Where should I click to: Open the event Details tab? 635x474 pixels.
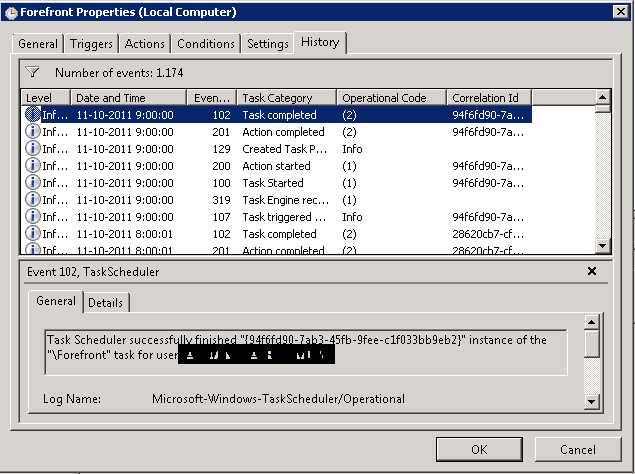105,303
